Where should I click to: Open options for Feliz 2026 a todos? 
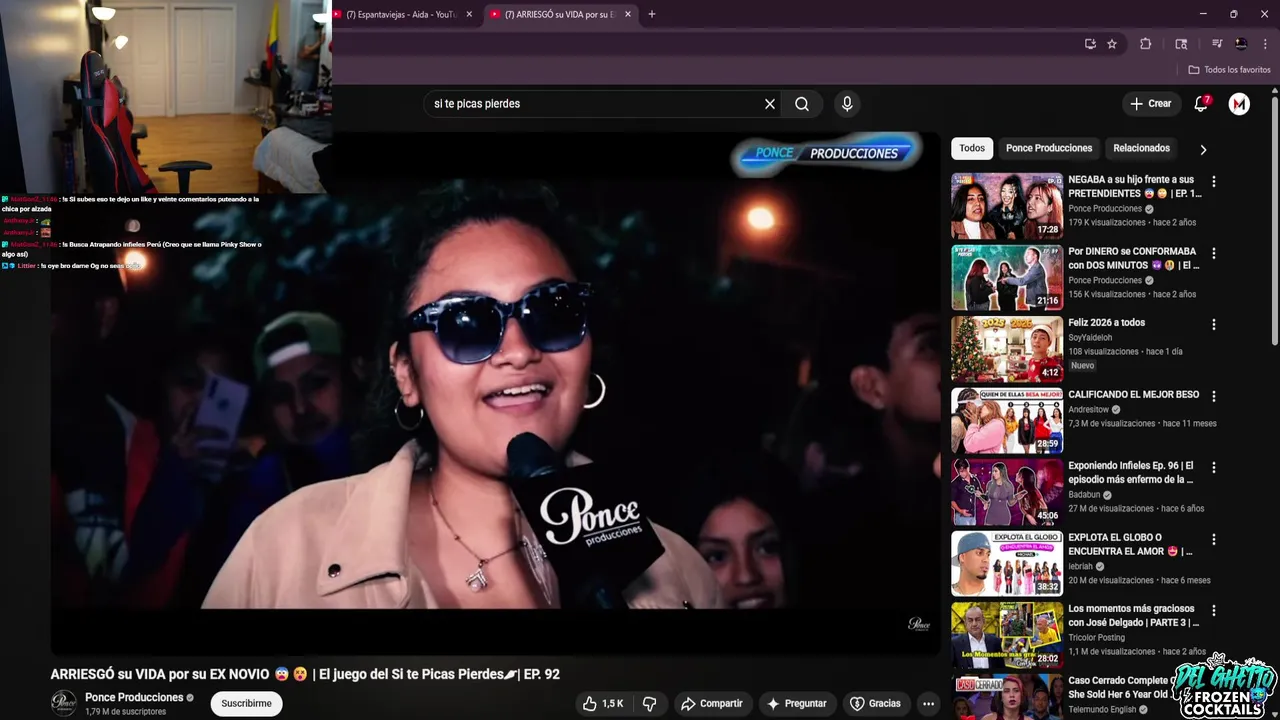1214,325
